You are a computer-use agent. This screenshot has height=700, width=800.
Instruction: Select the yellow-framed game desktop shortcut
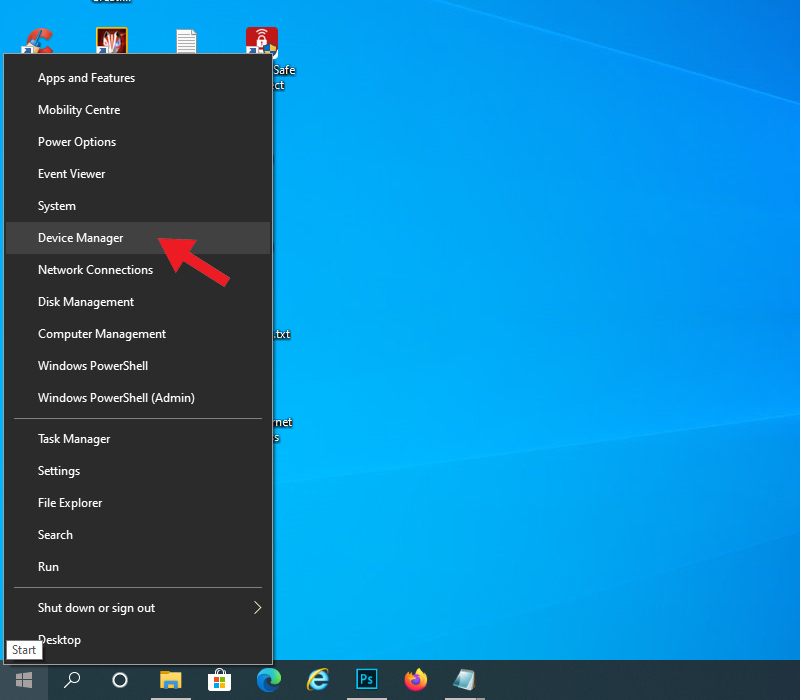(x=112, y=40)
